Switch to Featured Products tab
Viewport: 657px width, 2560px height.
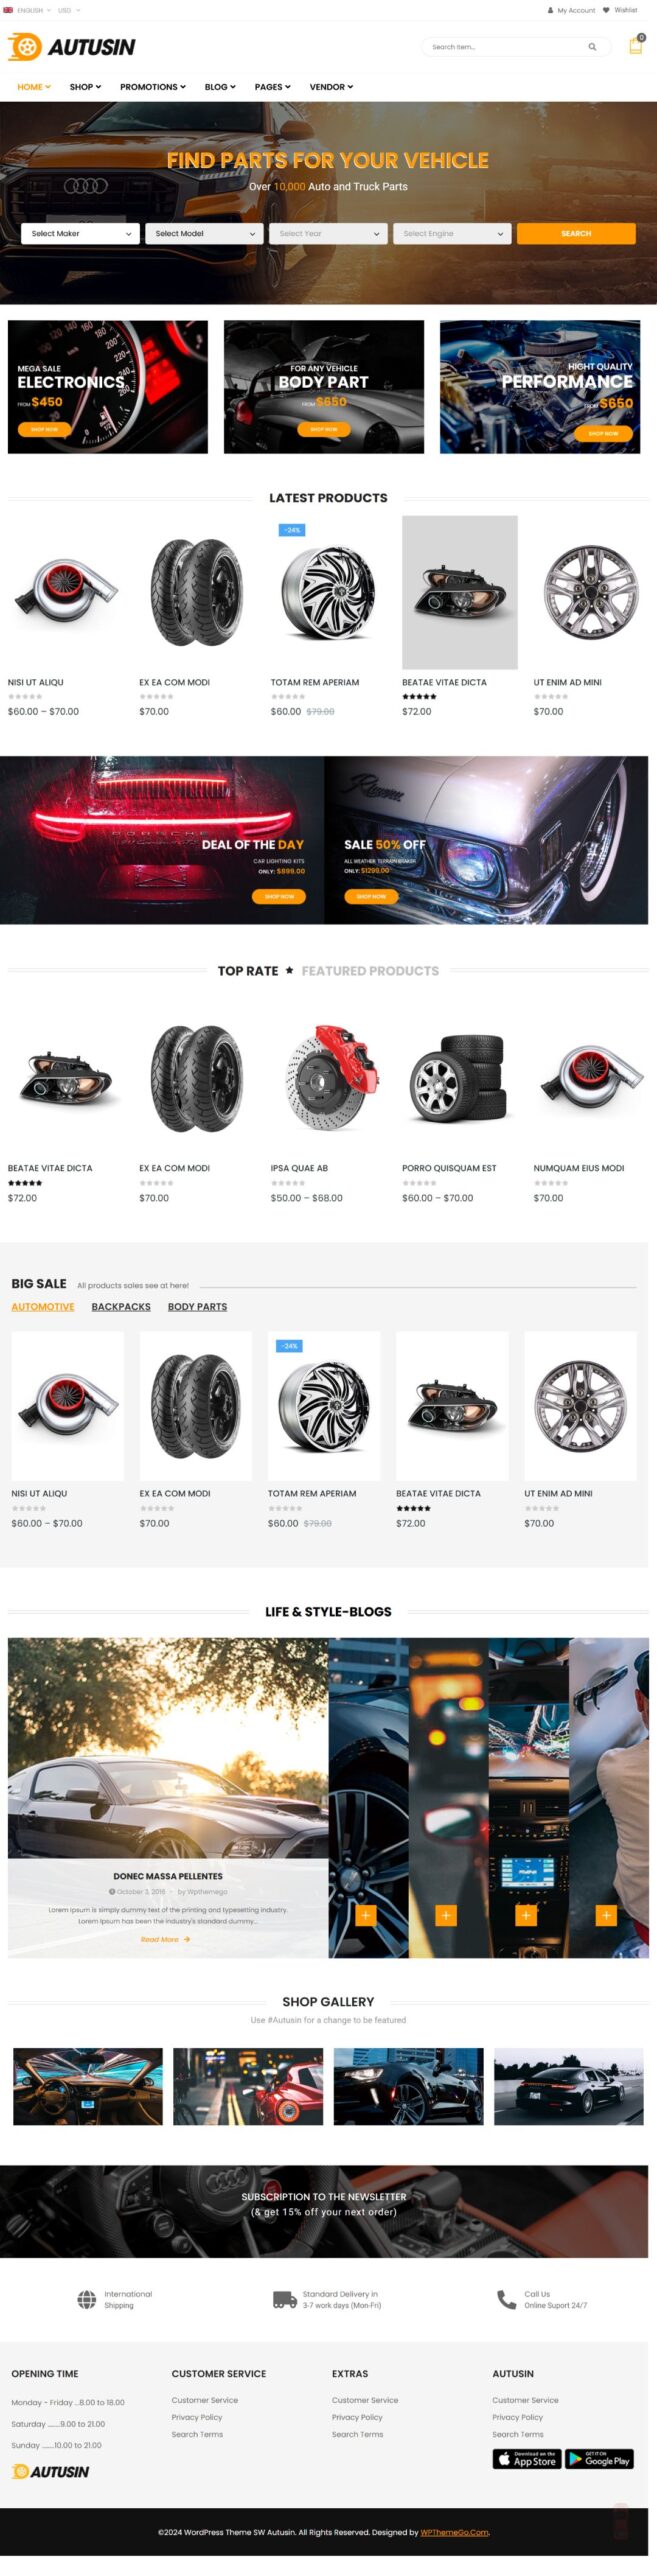pos(370,971)
